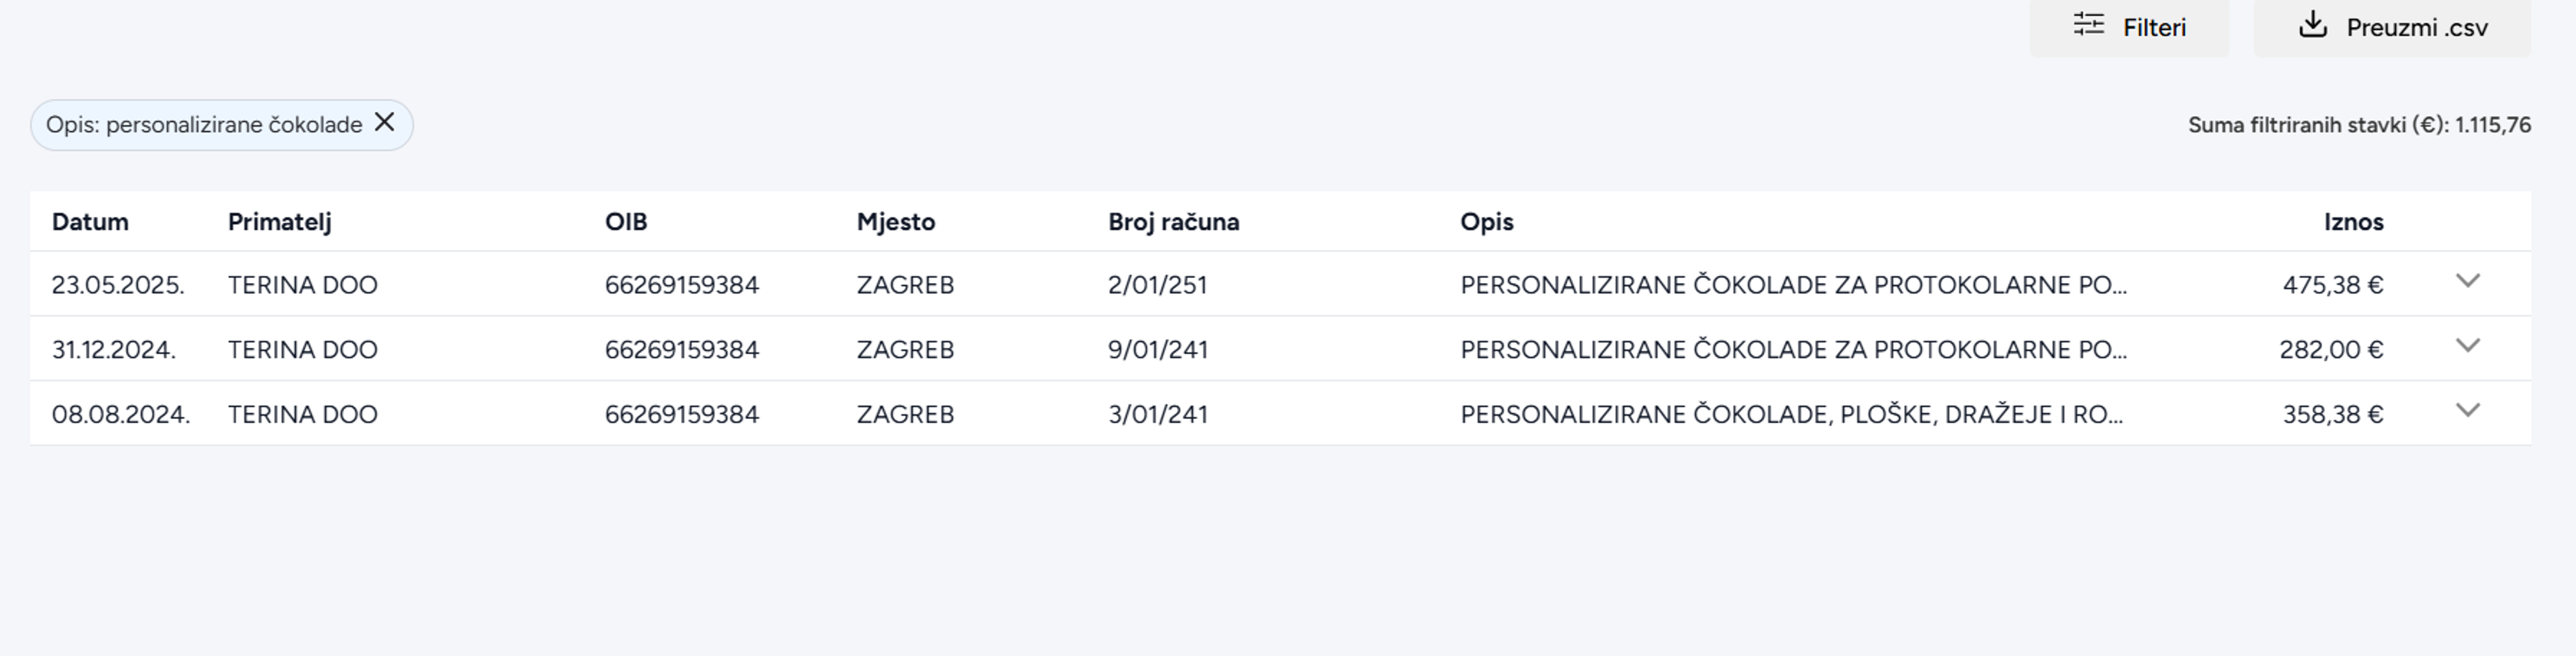The height and width of the screenshot is (656, 2576).
Task: Select invoice number 2/01/251
Action: tap(1157, 285)
